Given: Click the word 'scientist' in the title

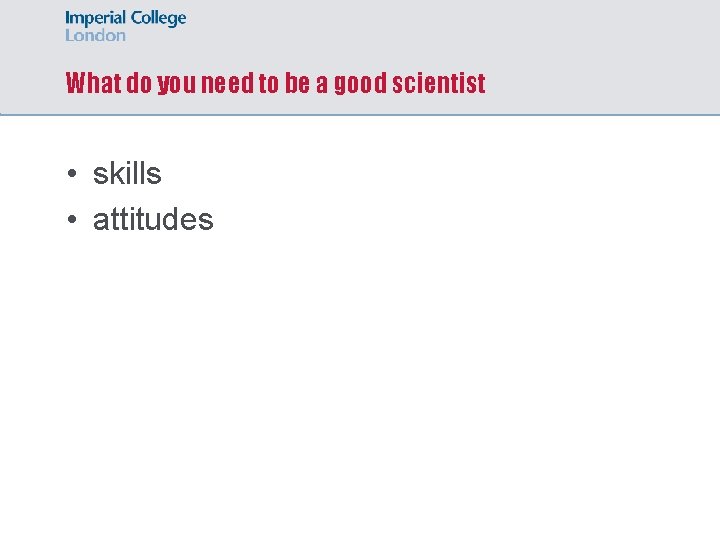Looking at the screenshot, I should coord(439,83).
